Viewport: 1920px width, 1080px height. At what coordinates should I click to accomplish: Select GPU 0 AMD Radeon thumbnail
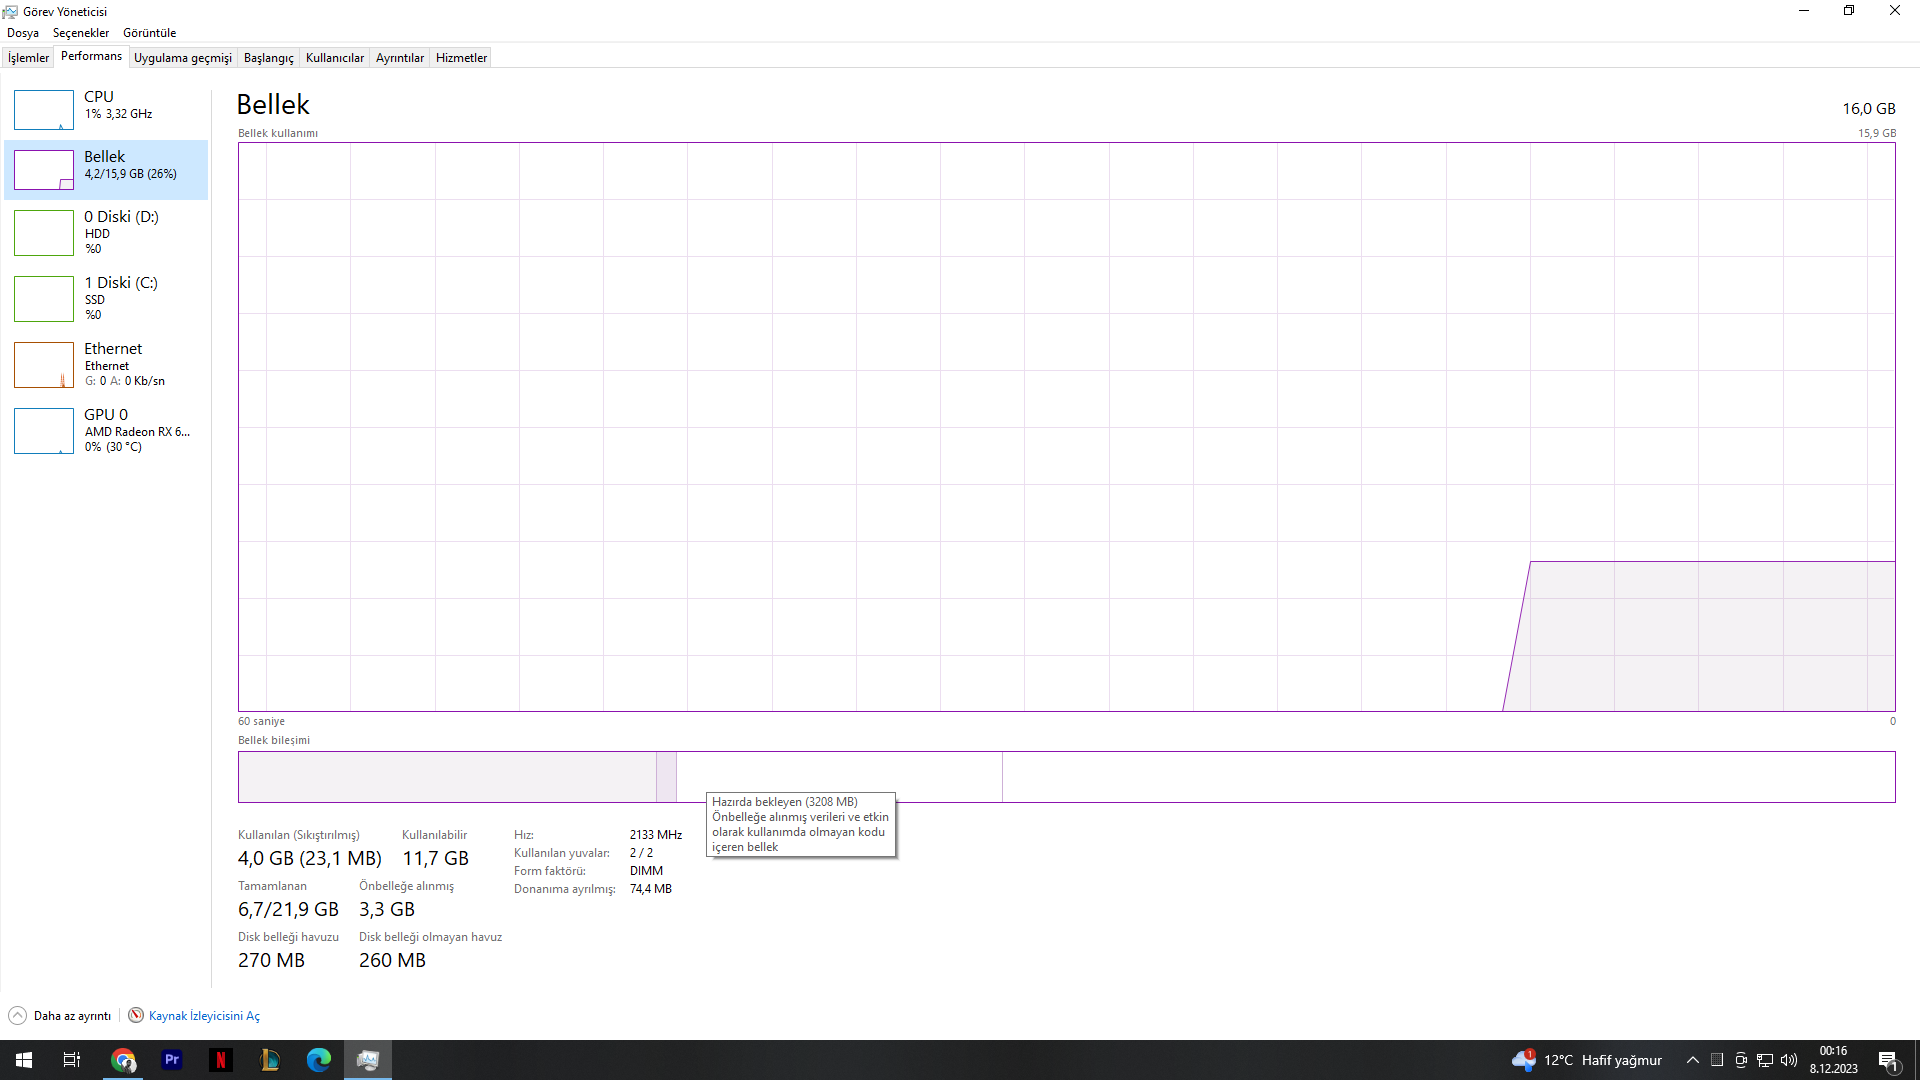coord(44,431)
